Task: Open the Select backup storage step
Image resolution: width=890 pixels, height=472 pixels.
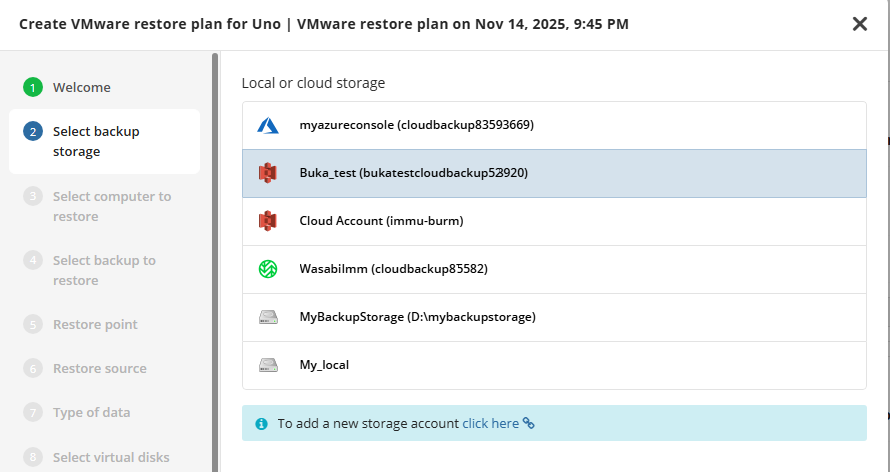Action: [x=96, y=141]
